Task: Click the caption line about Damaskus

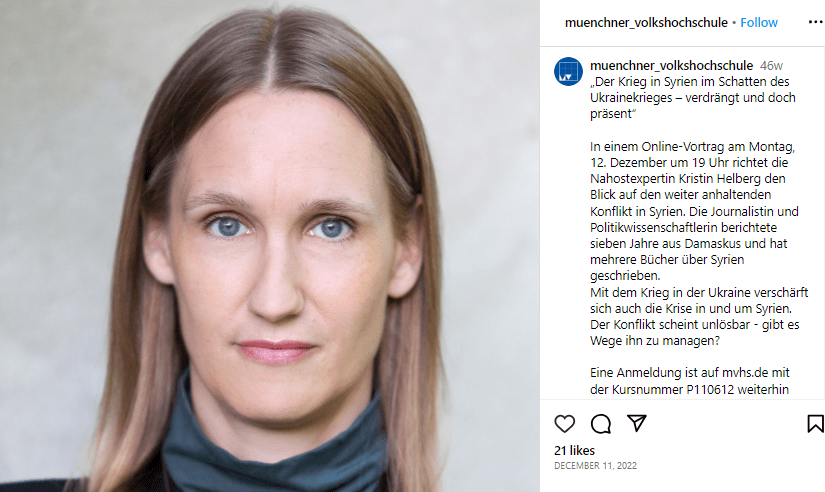Action: click(689, 244)
